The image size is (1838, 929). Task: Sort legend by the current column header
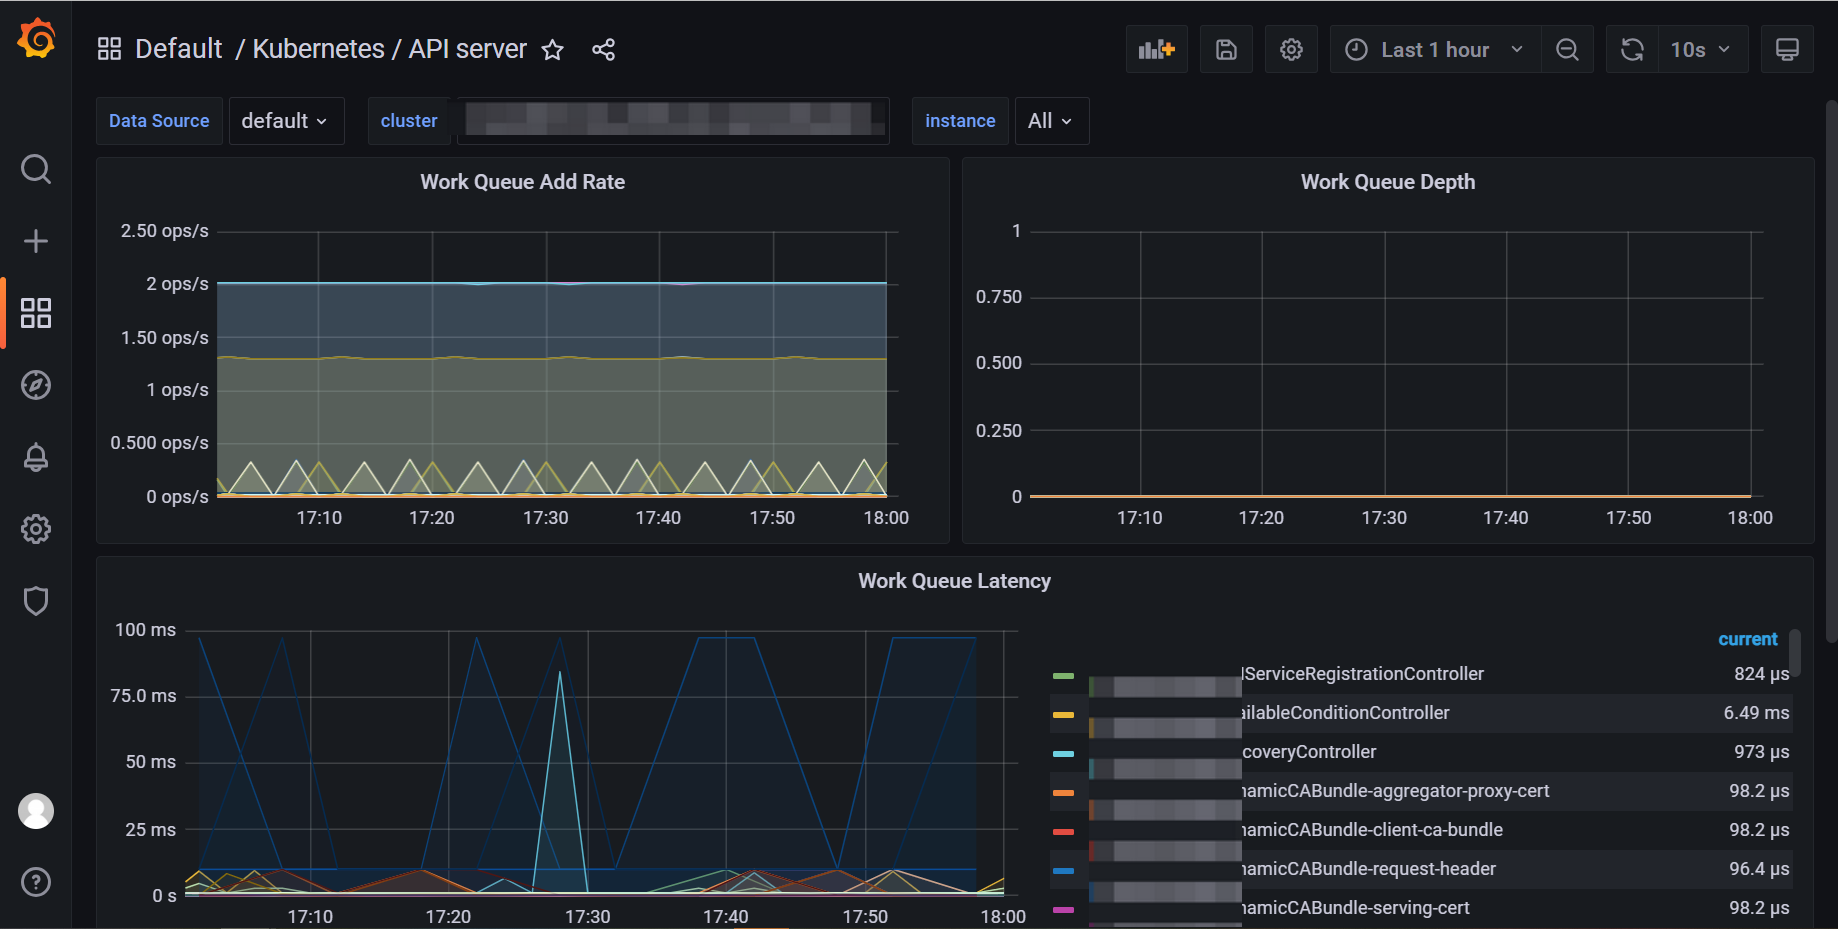1747,639
